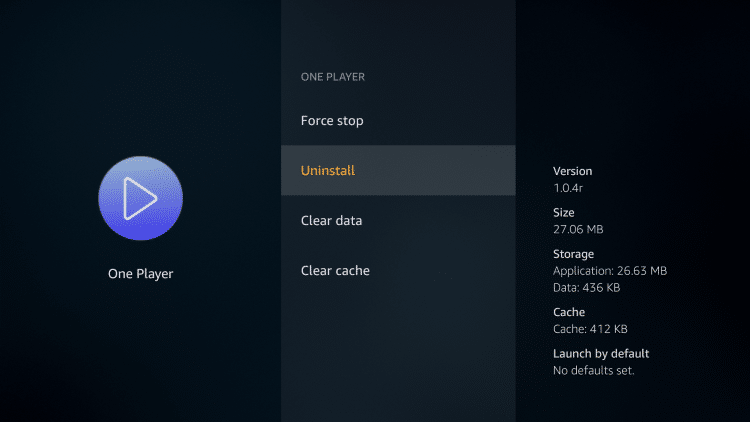The width and height of the screenshot is (750, 422).
Task: Click the Version heading
Action: [x=573, y=171]
